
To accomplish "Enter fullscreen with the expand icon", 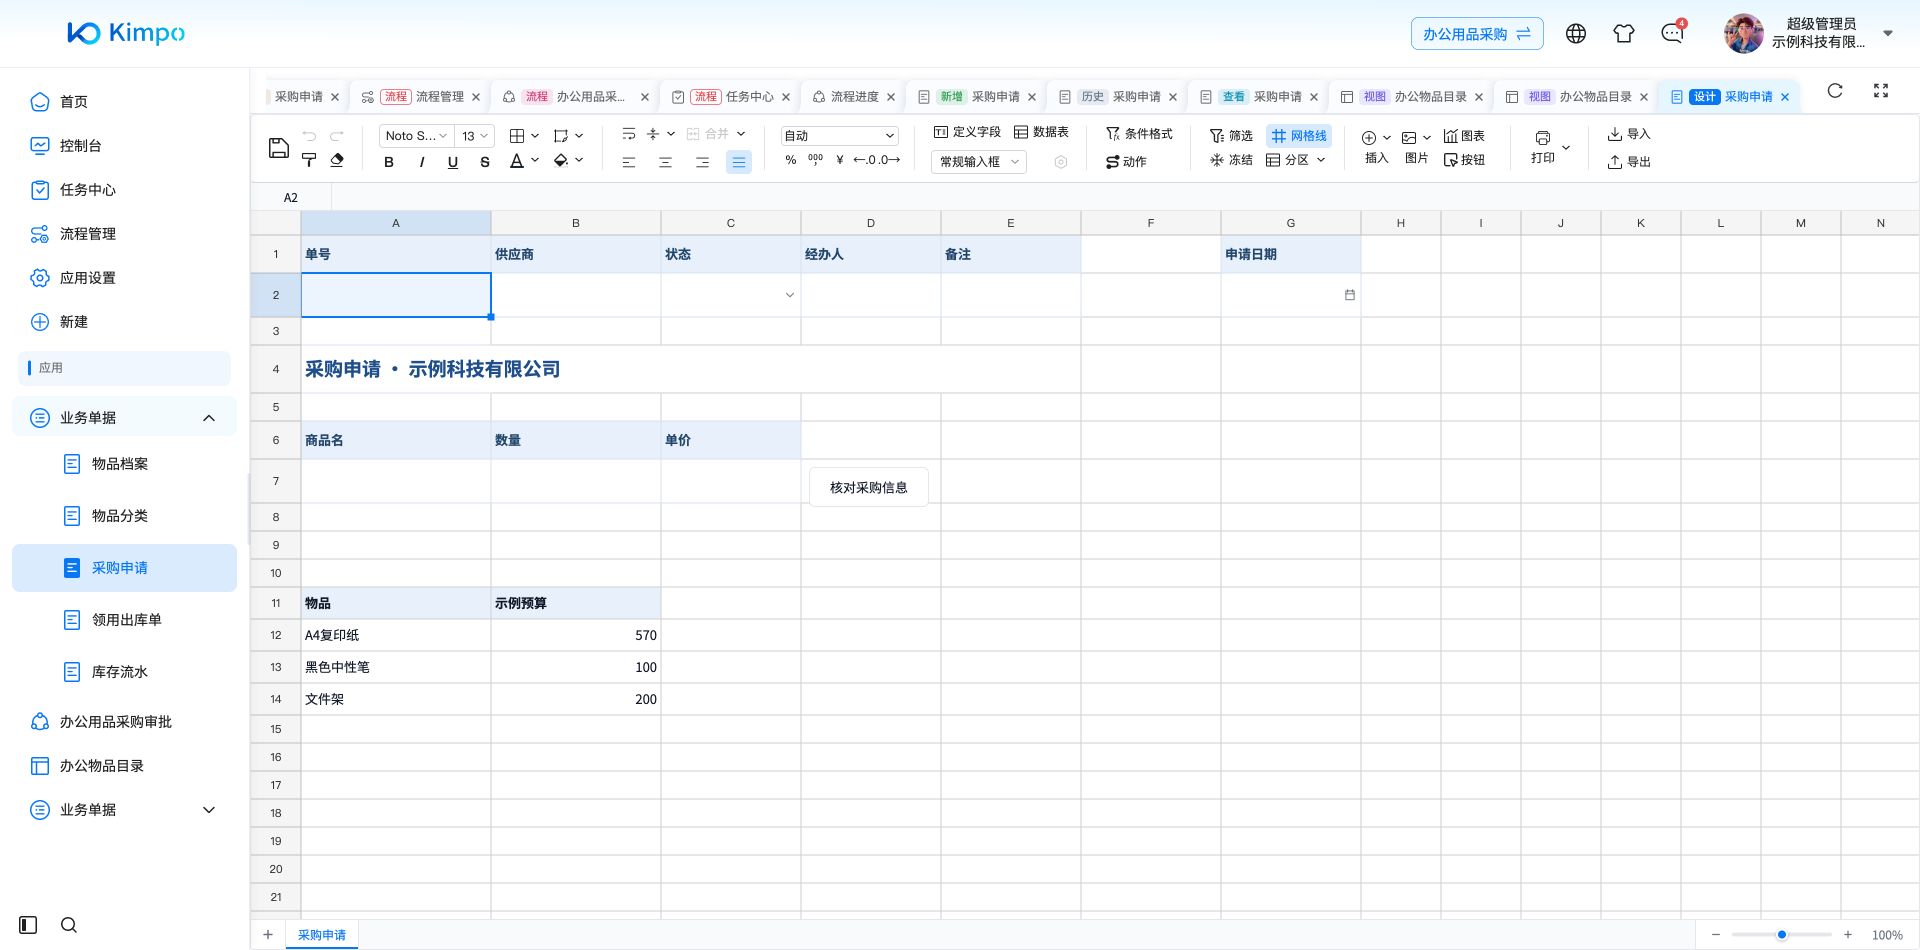I will point(1881,91).
